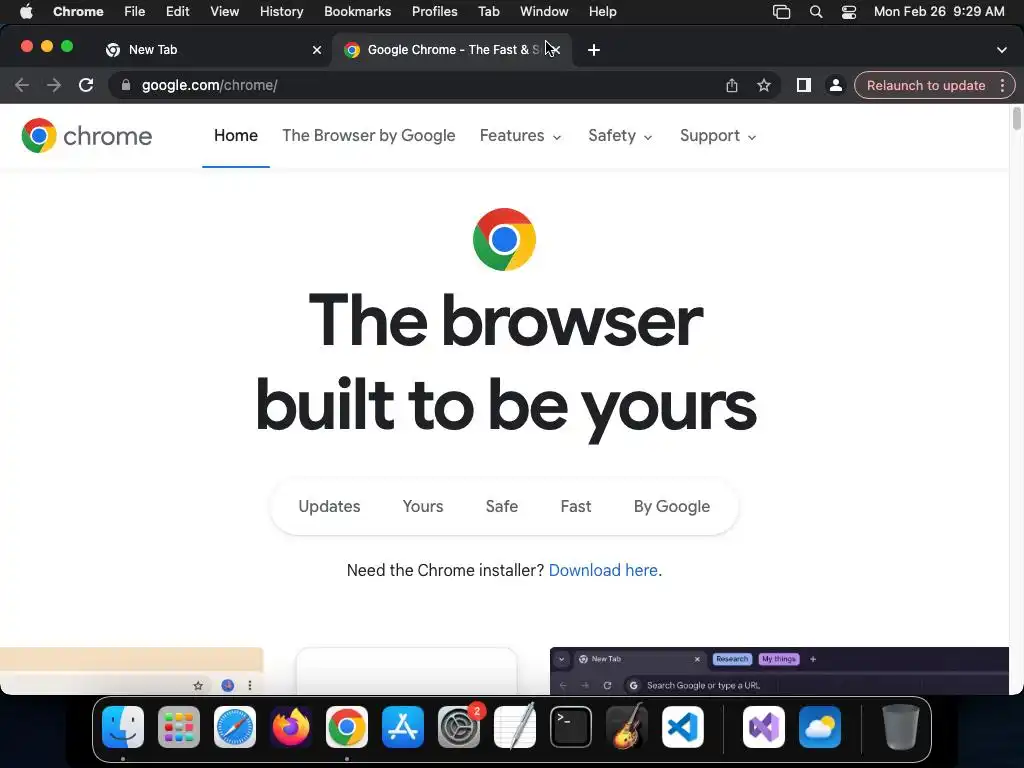Open the Bookmarks menu
The width and height of the screenshot is (1024, 768).
pos(357,12)
